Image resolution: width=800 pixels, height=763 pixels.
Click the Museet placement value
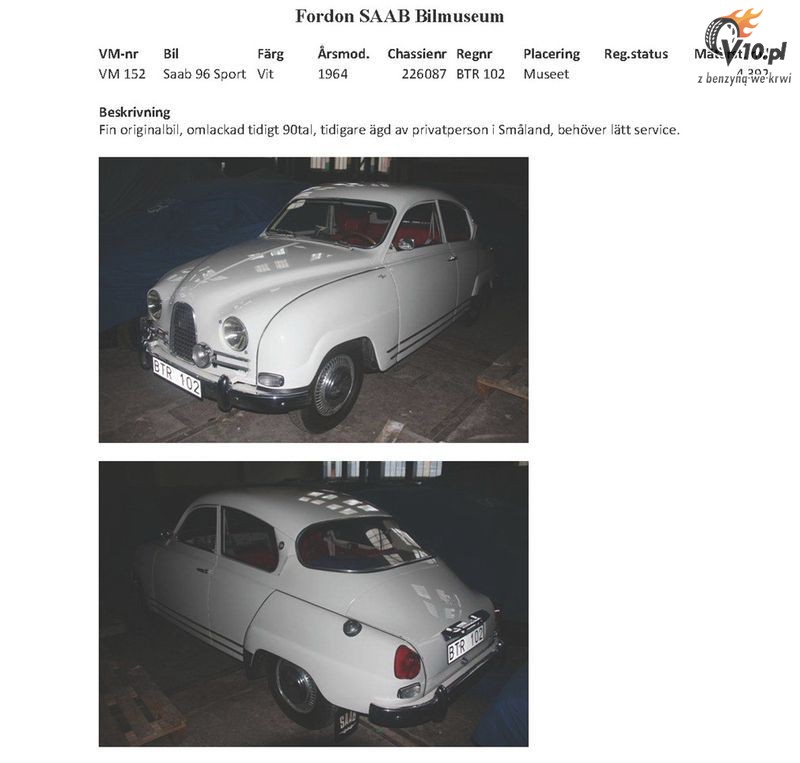pyautogui.click(x=546, y=74)
